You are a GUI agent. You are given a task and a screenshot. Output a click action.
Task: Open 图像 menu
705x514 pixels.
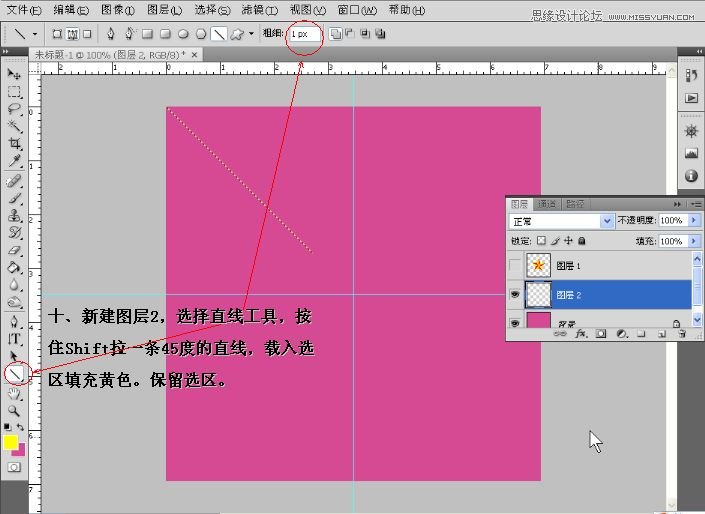pyautogui.click(x=118, y=10)
